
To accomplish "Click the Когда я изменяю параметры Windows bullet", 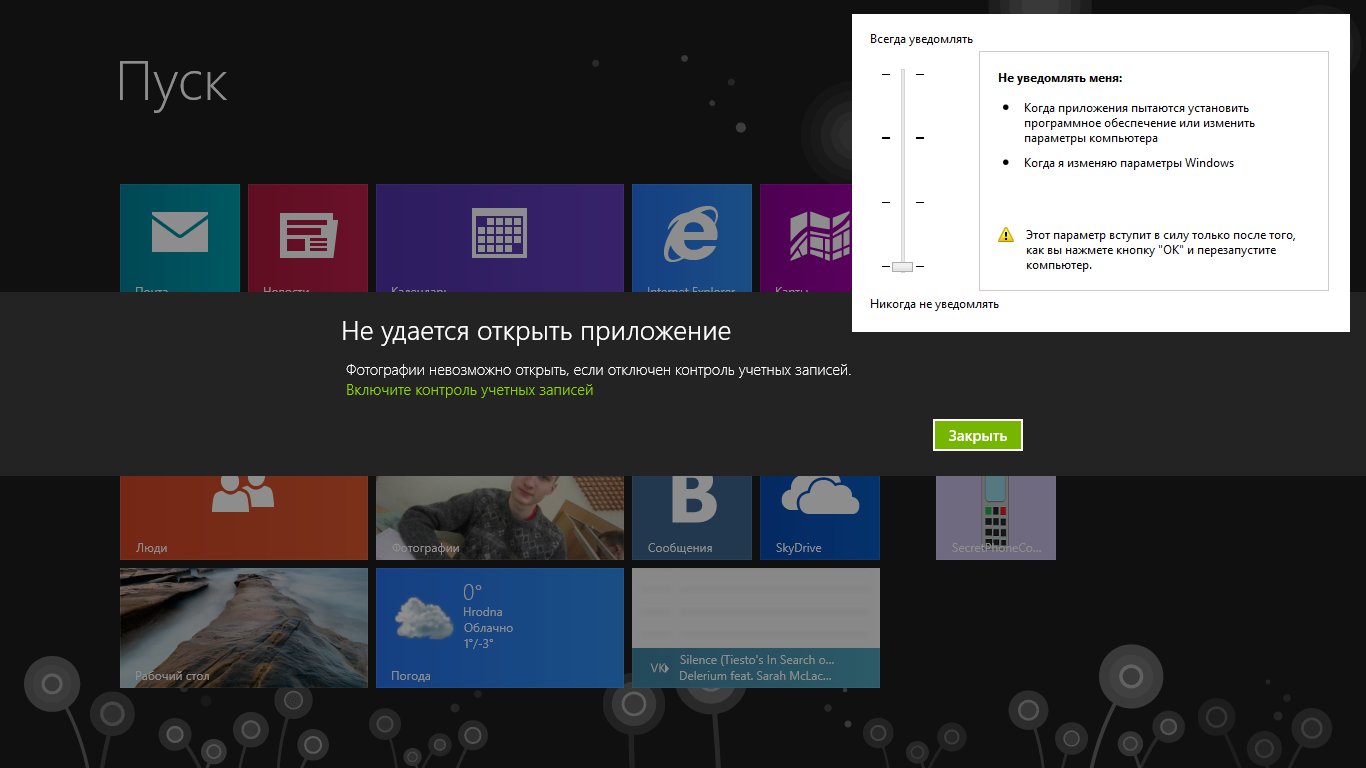I will click(x=1129, y=163).
